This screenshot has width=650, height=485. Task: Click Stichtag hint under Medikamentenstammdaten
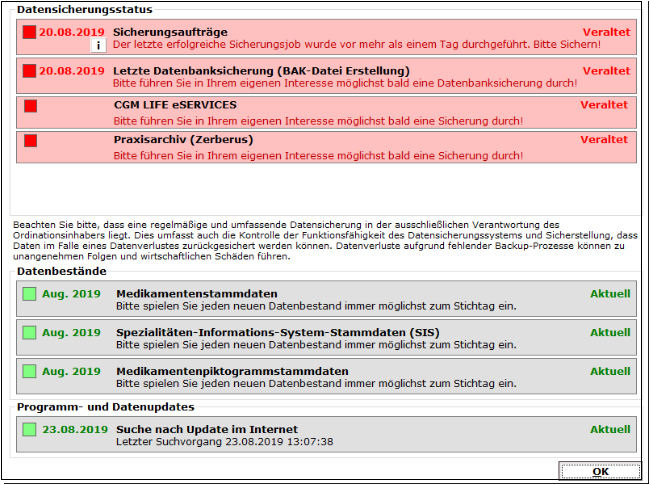click(x=316, y=306)
